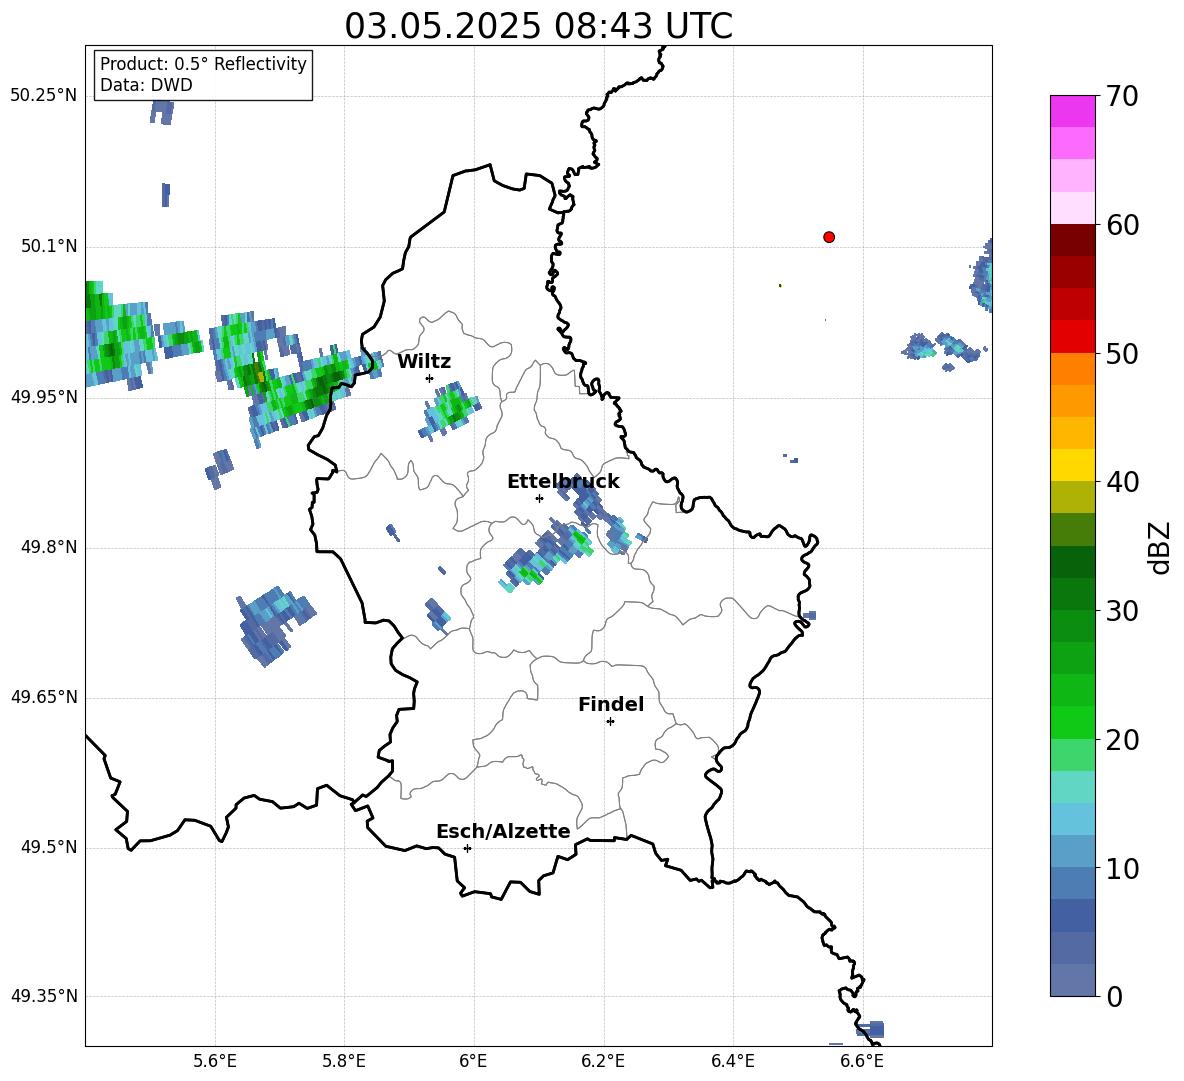Click the Ettelbruck station cross marker
The width and height of the screenshot is (1184, 1081).
(x=539, y=498)
